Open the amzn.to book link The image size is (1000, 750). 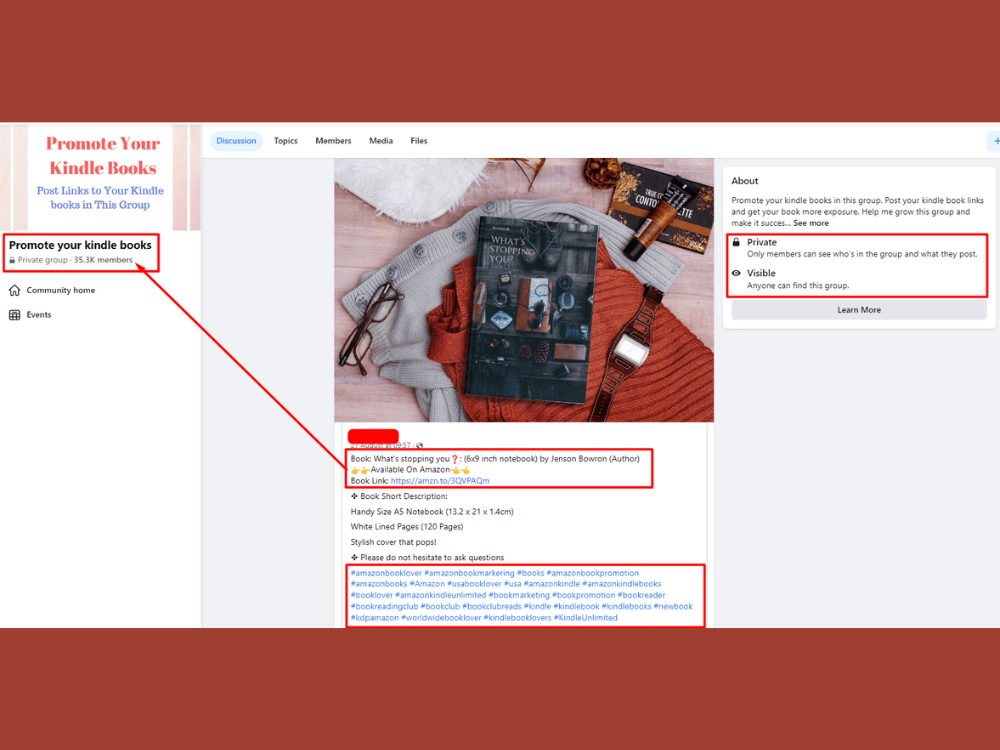[x=440, y=481]
